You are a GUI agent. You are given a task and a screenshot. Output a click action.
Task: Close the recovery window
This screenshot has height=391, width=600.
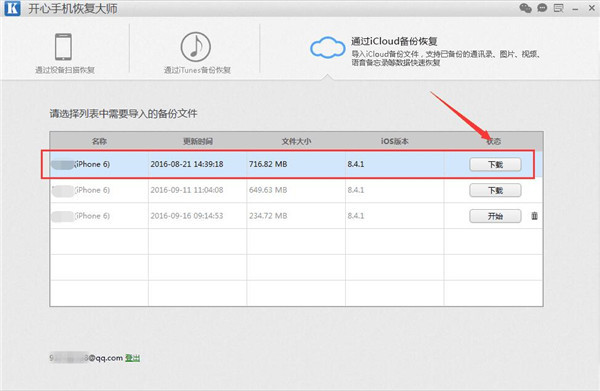[x=592, y=8]
